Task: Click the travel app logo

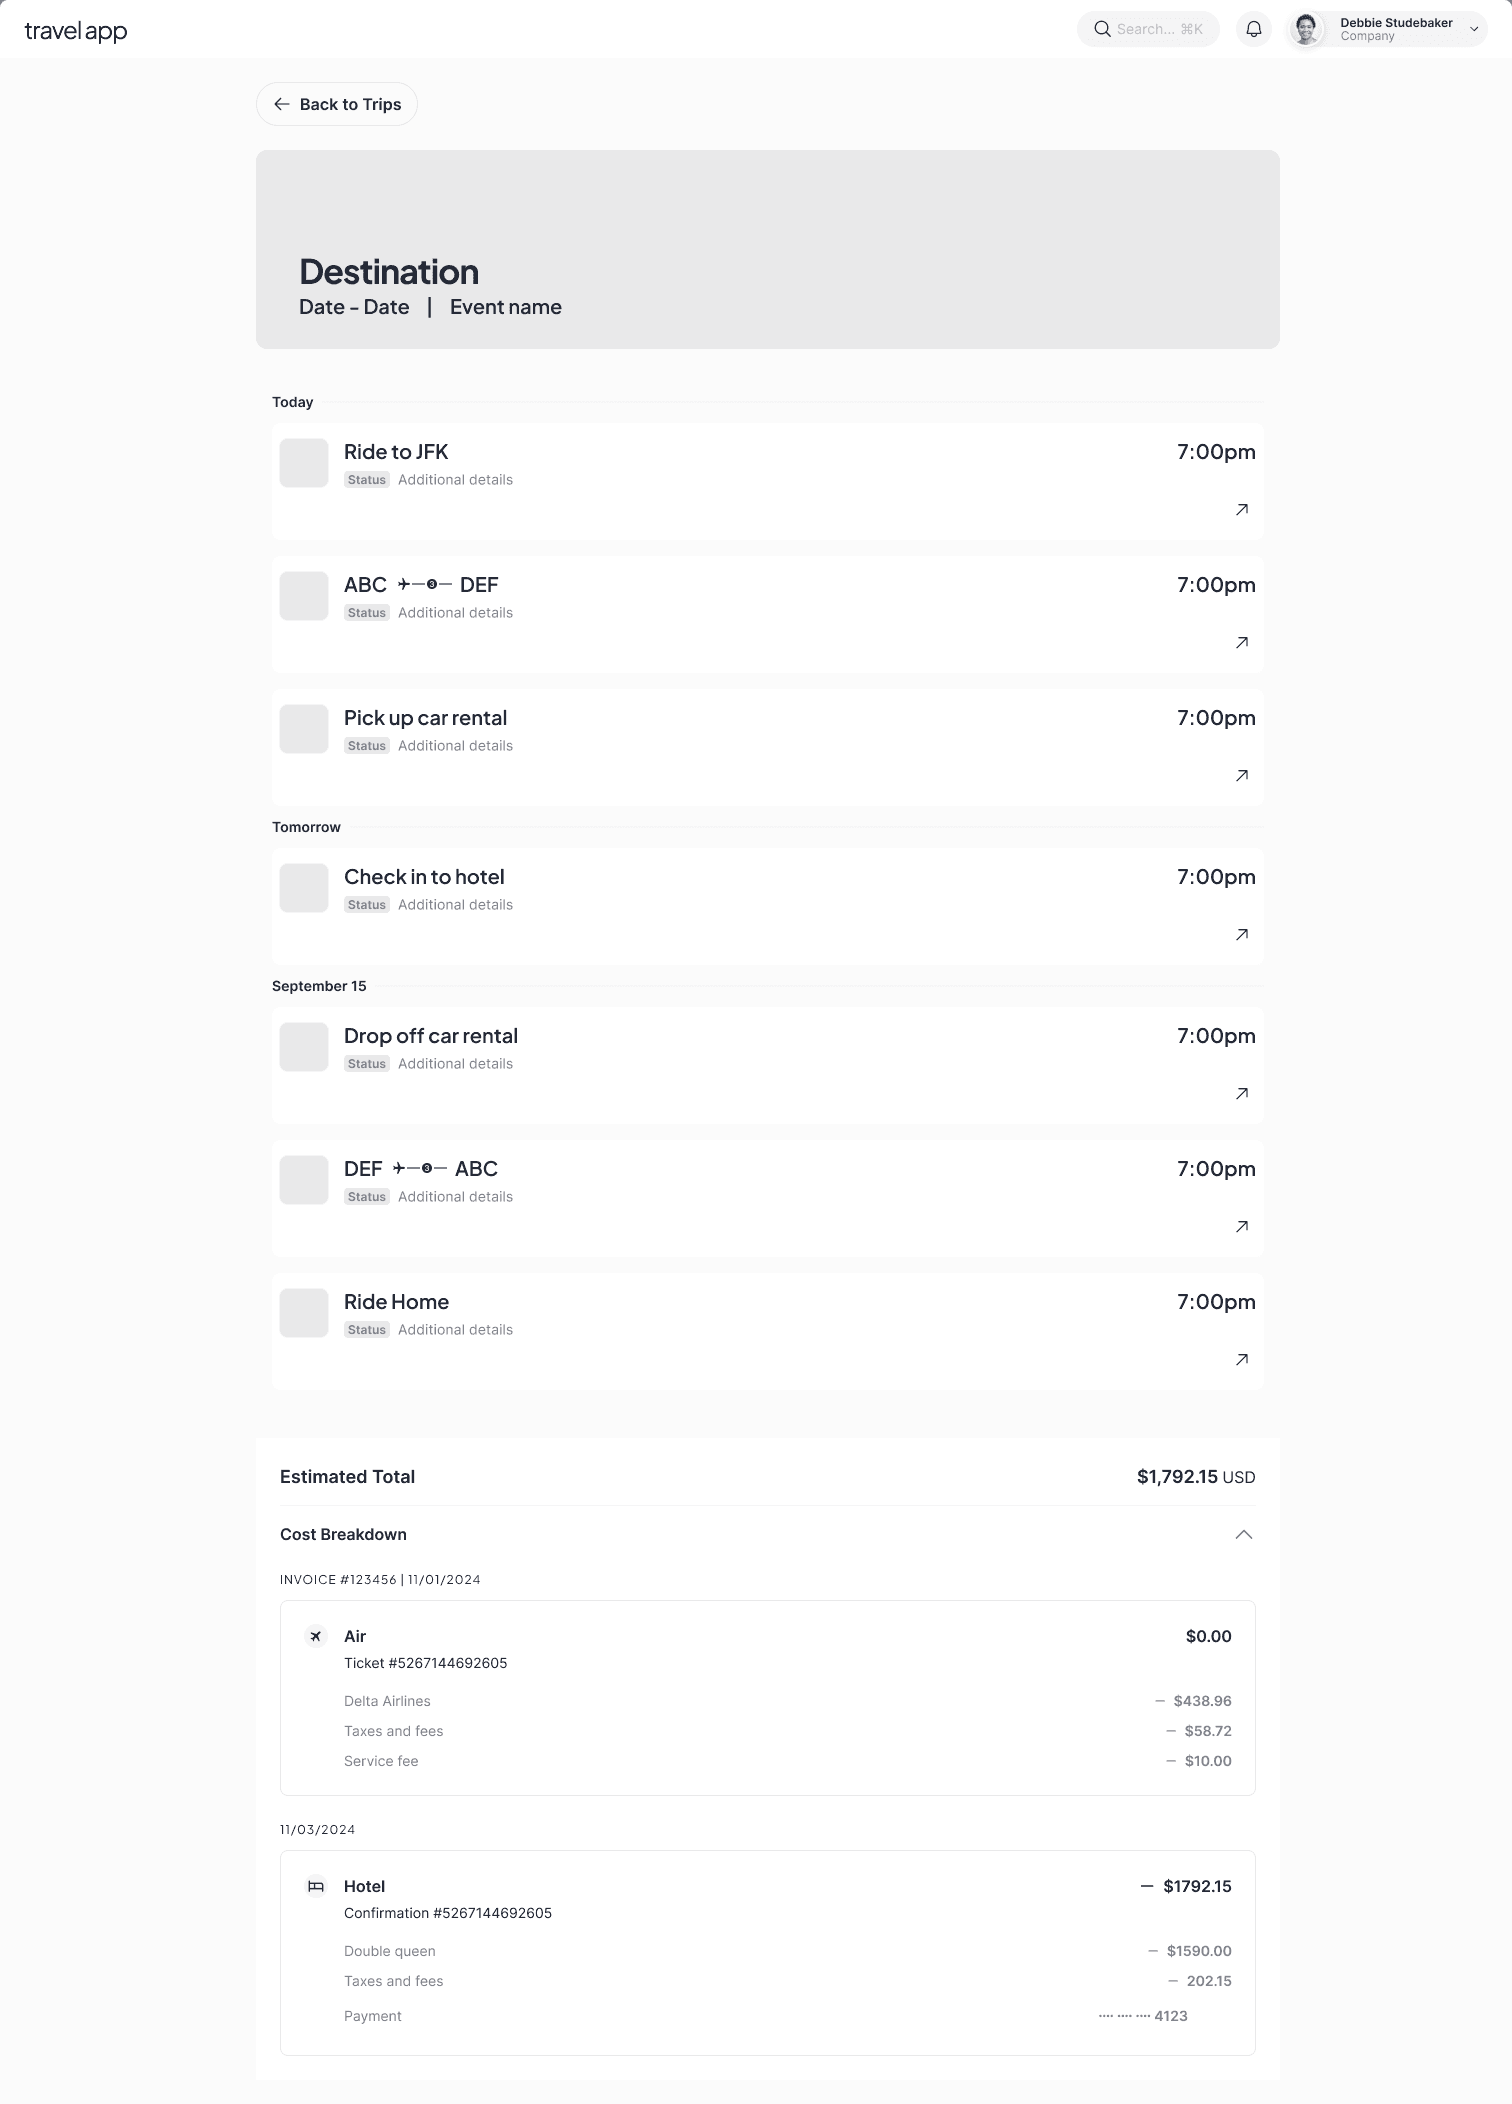Action: pyautogui.click(x=76, y=31)
